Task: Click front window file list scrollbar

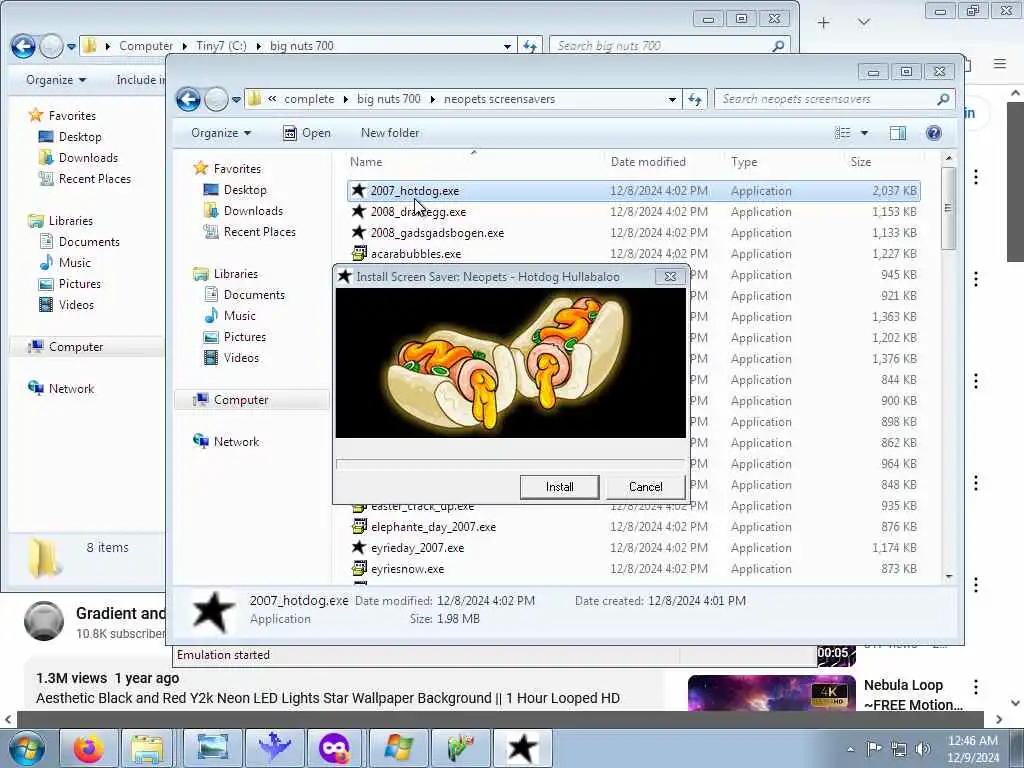Action: coord(948,208)
